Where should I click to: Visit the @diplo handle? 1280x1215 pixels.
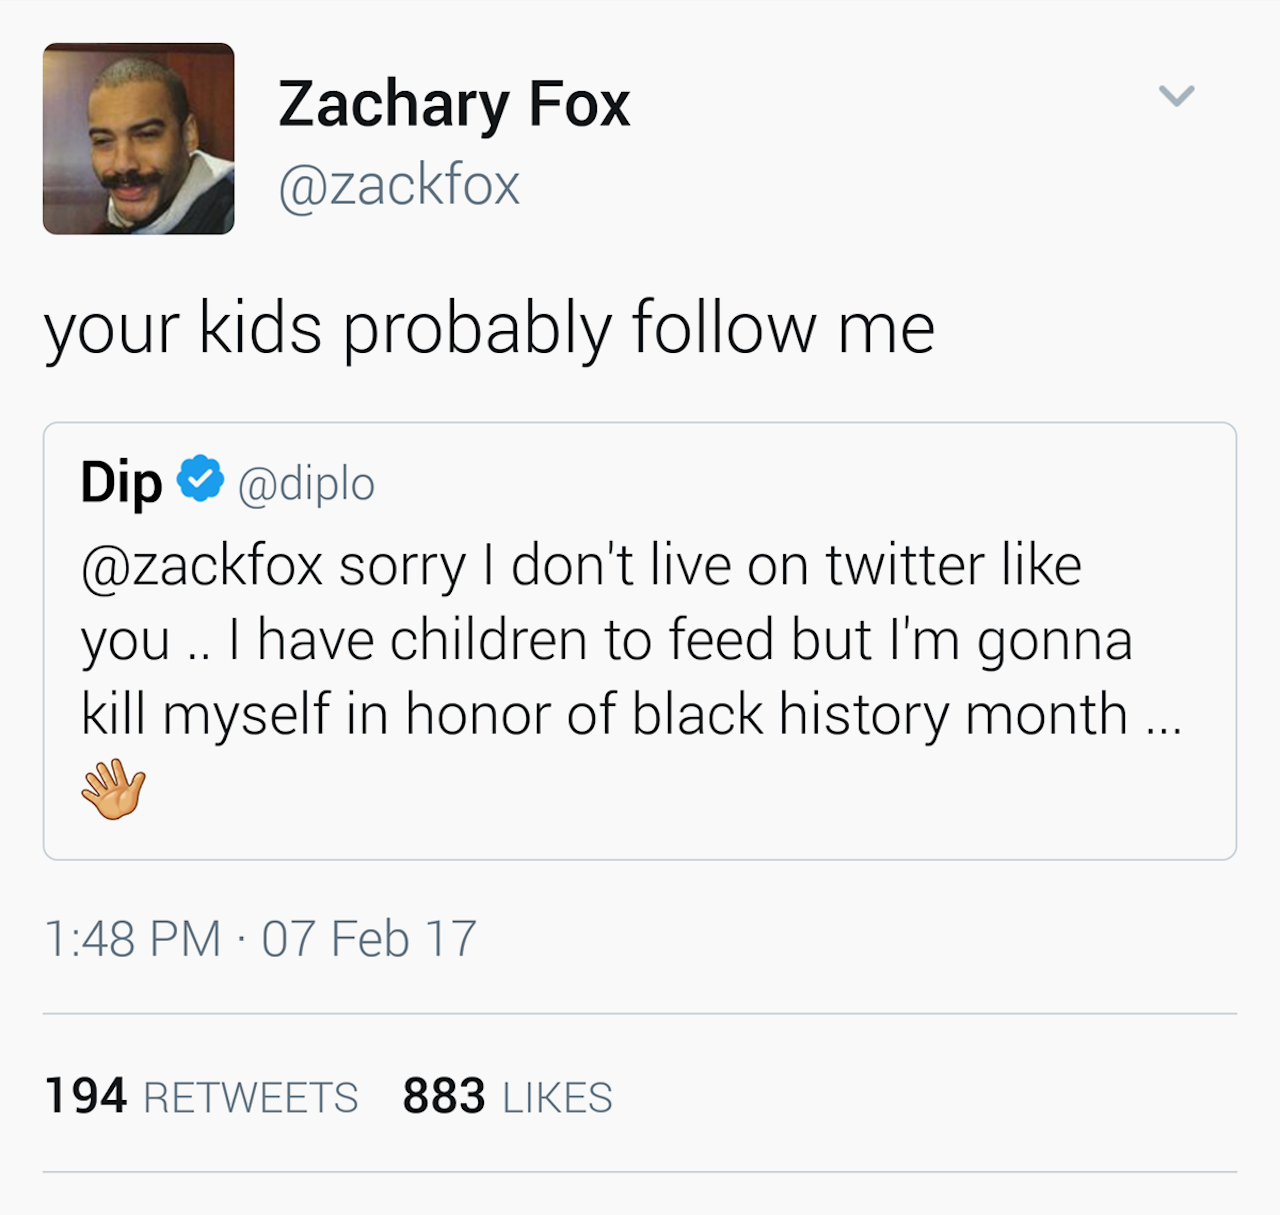(306, 484)
